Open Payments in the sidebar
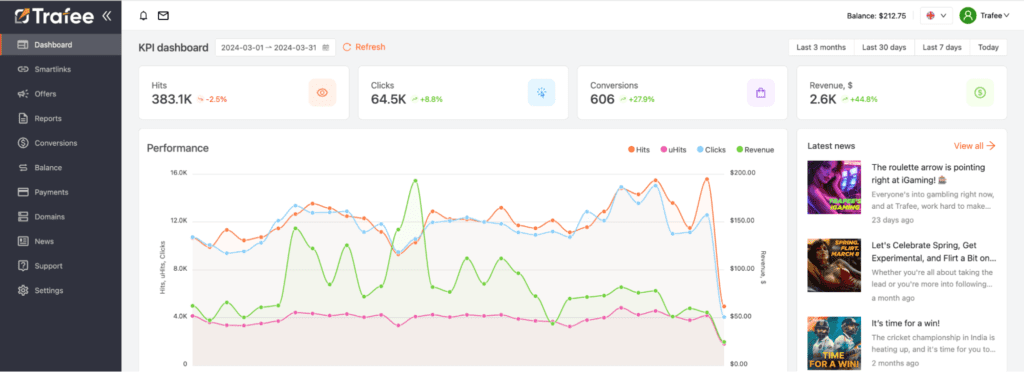The height and width of the screenshot is (372, 1024). [x=61, y=192]
